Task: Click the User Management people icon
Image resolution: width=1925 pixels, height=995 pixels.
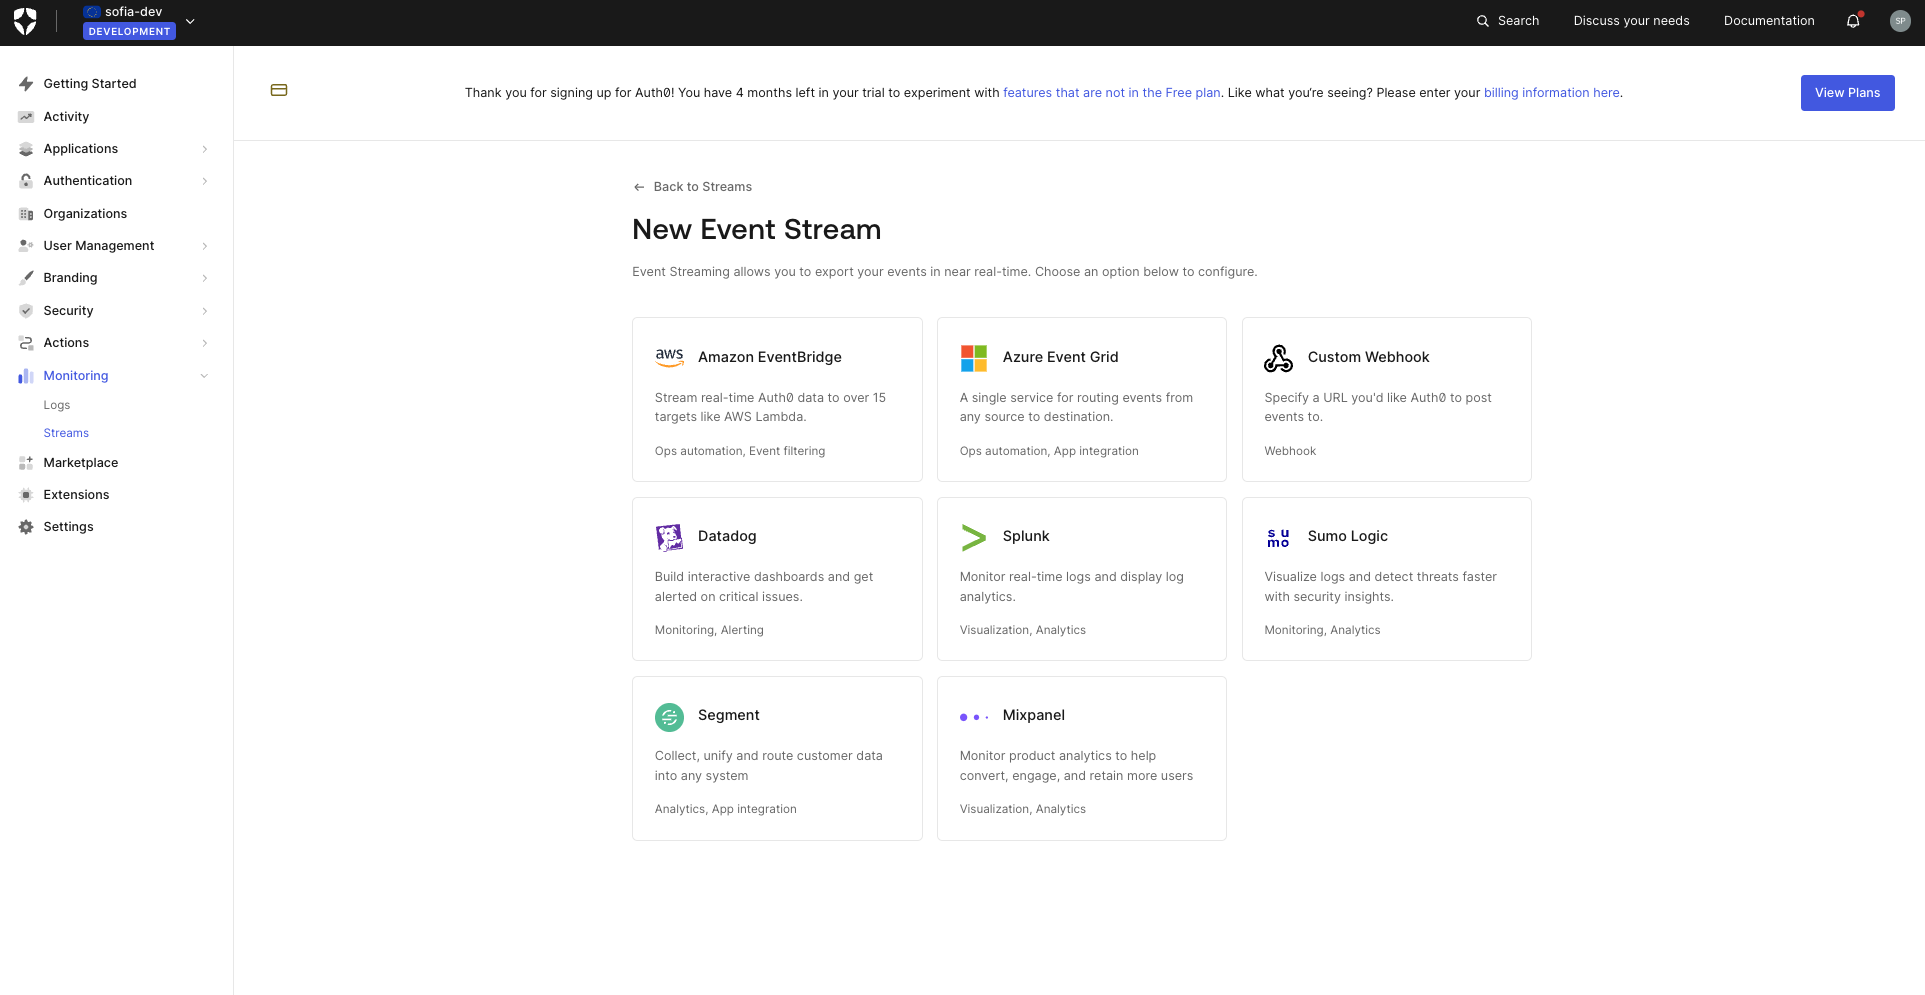Action: [x=26, y=246]
